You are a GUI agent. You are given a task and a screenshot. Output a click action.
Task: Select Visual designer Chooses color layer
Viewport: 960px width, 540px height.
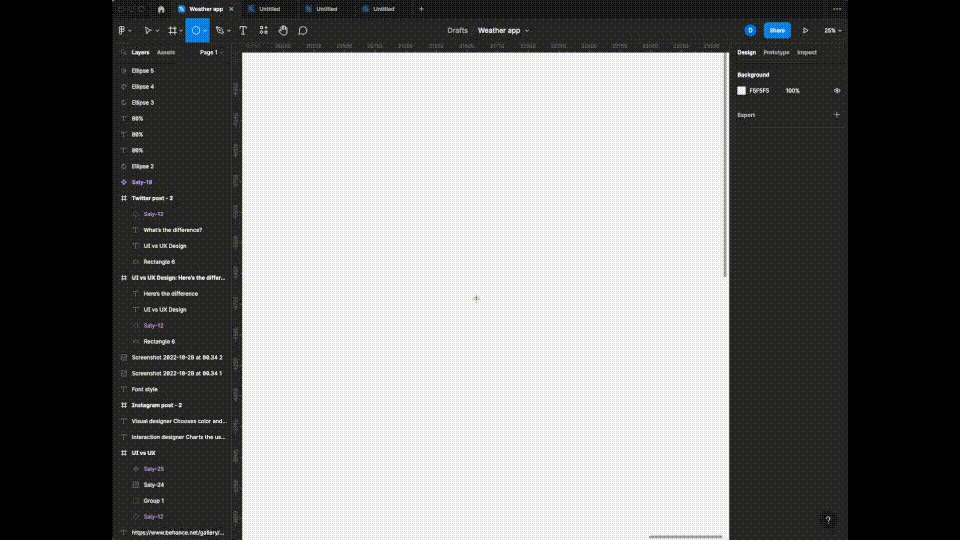tap(179, 421)
